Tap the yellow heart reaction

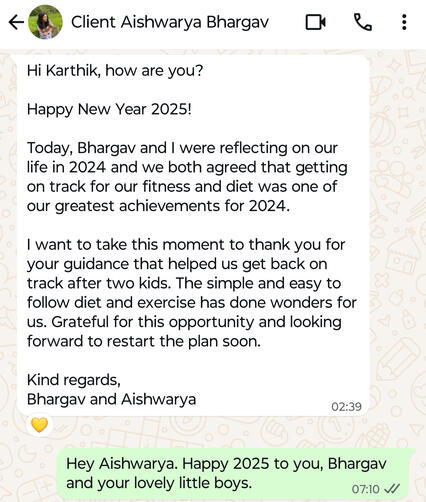click(x=39, y=425)
